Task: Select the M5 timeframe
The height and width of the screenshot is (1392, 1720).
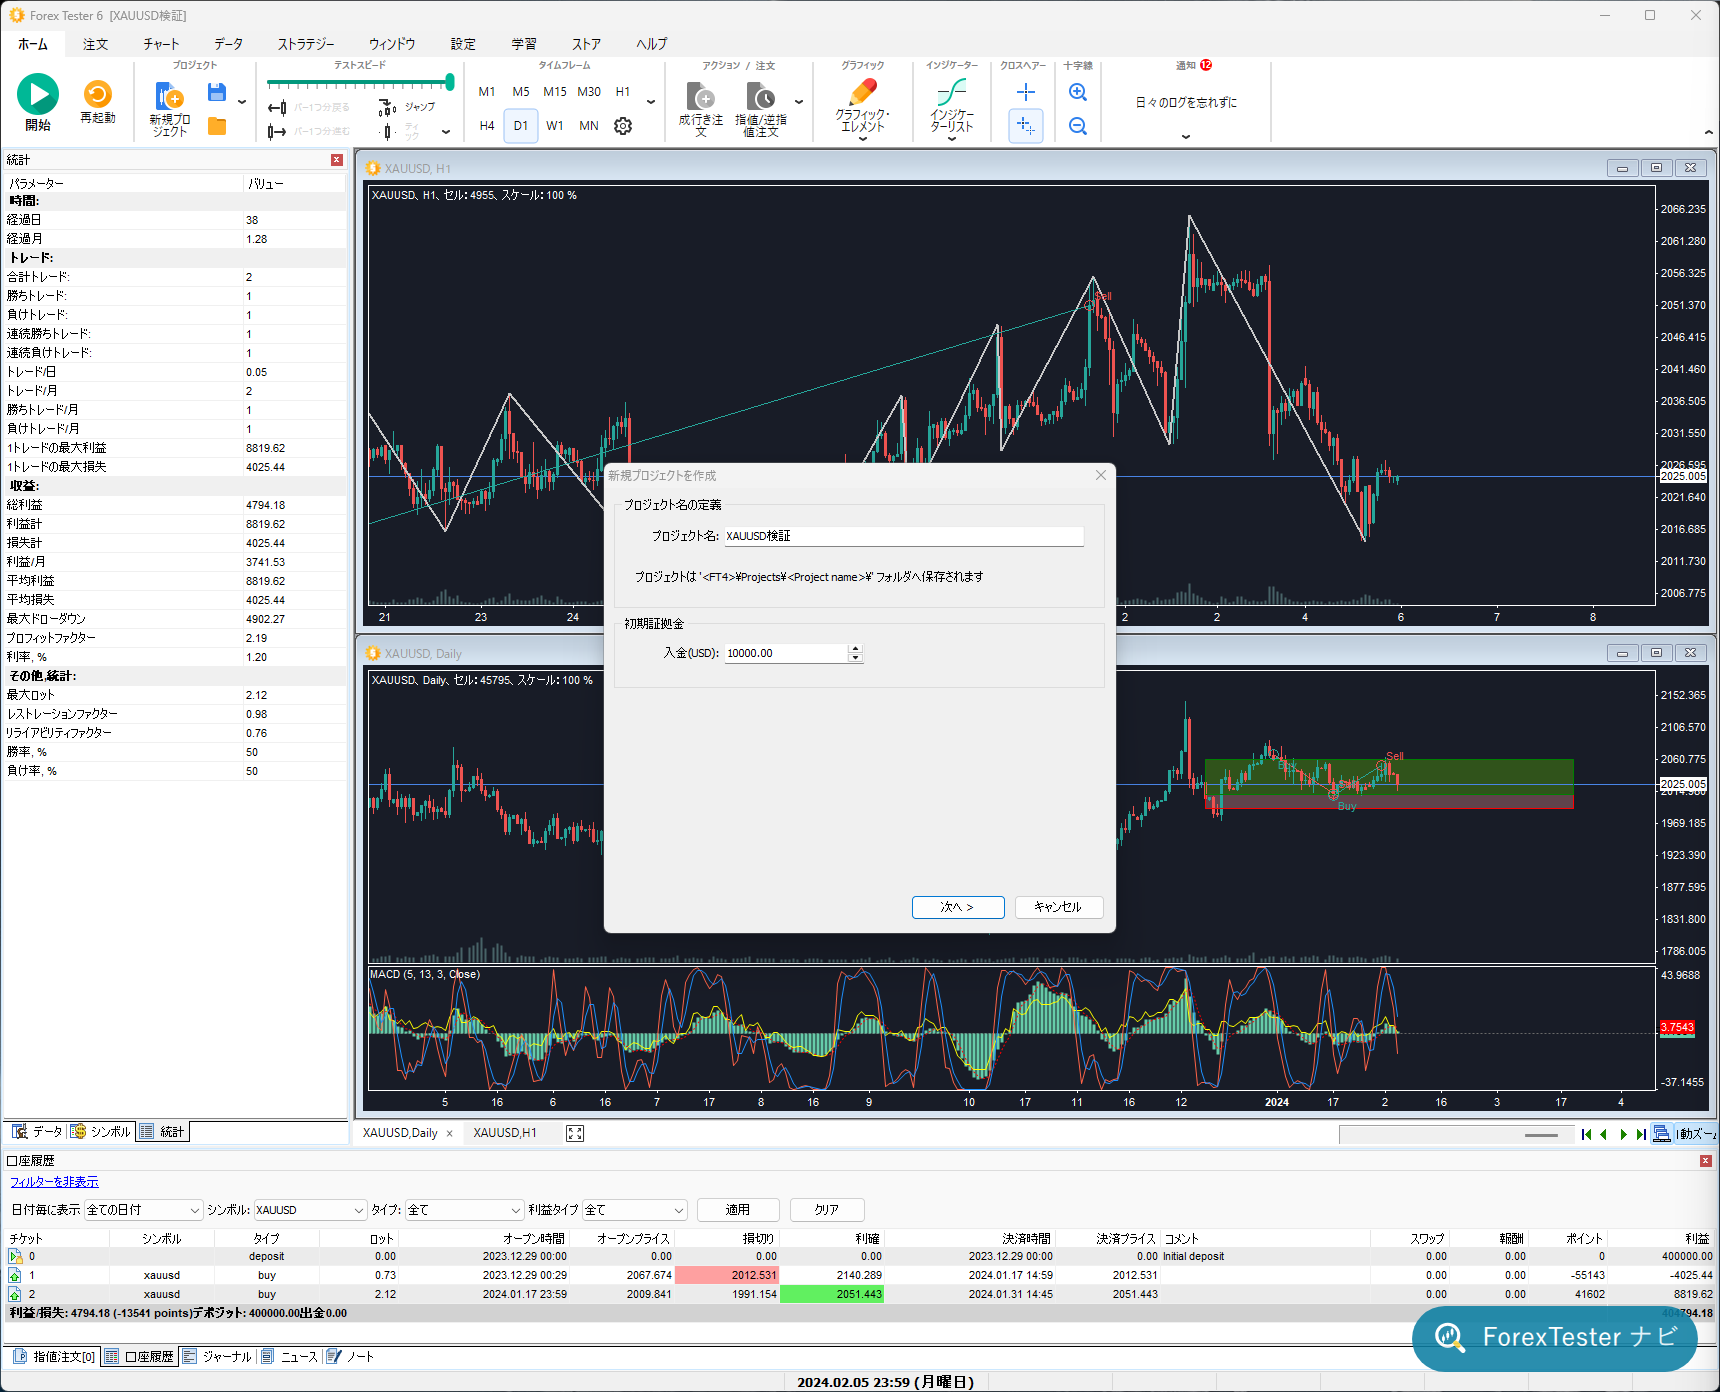Action: pyautogui.click(x=521, y=92)
